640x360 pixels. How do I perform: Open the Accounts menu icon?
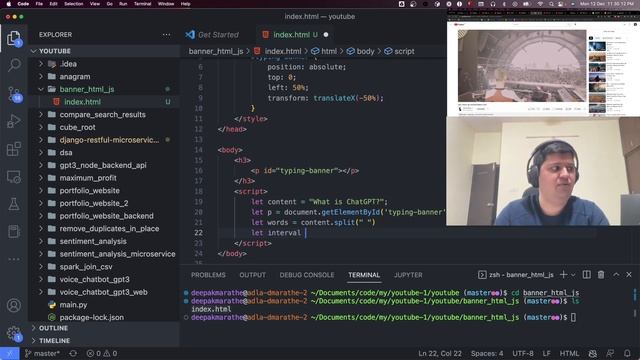point(14,305)
